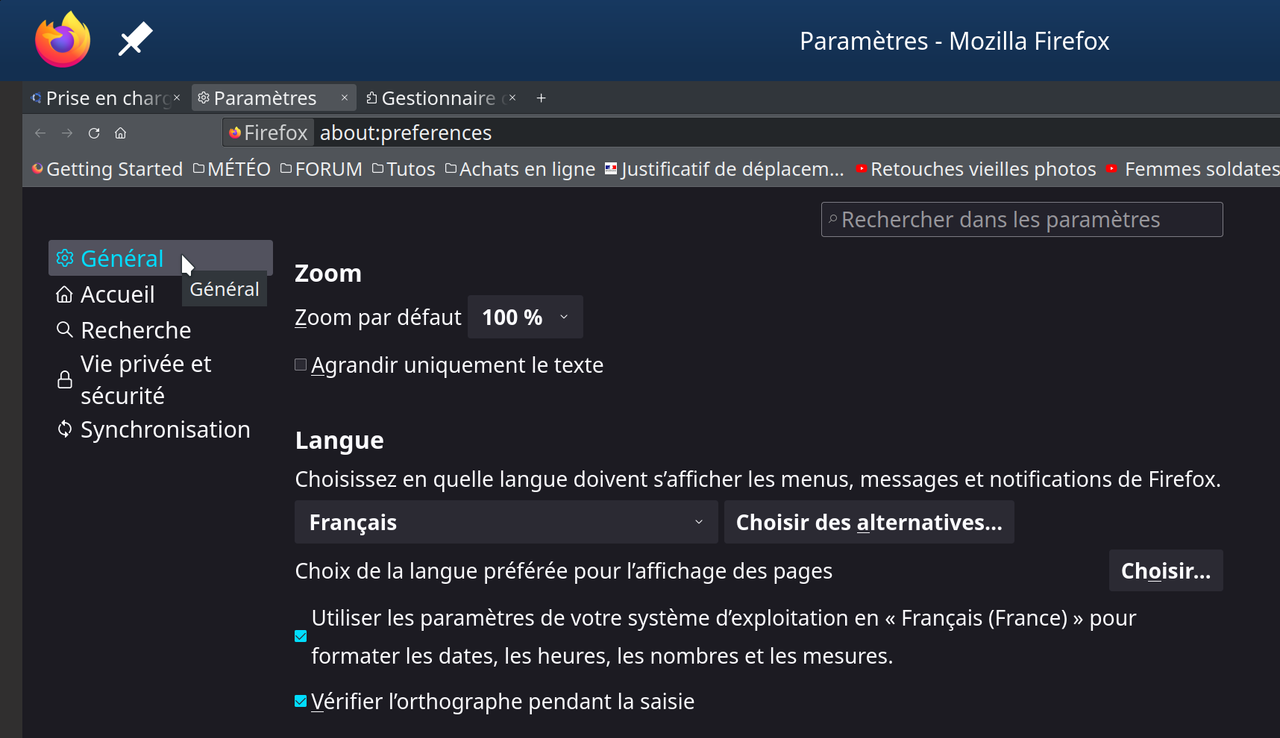The width and height of the screenshot is (1280, 738).
Task: Uncheck the système d'exploitation formatting option
Action: tap(300, 636)
